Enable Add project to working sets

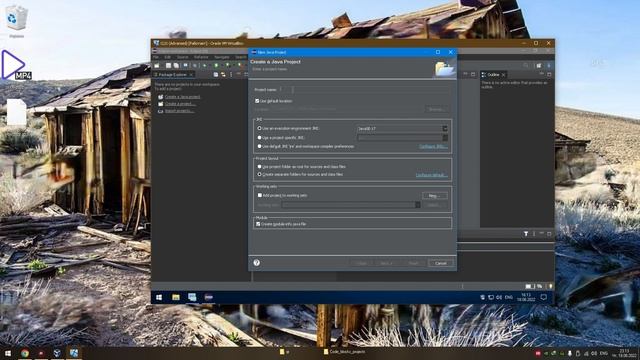(x=260, y=196)
